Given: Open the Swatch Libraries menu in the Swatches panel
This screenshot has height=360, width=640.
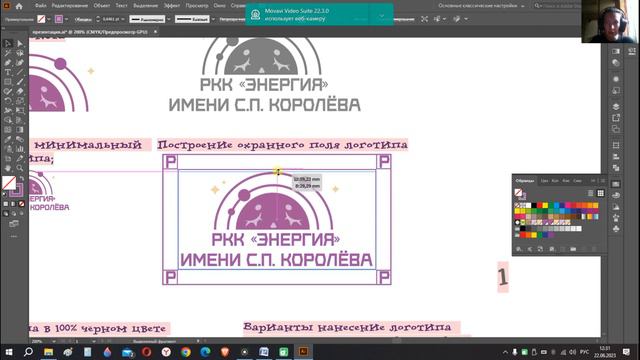Looking at the screenshot, I should 519,249.
